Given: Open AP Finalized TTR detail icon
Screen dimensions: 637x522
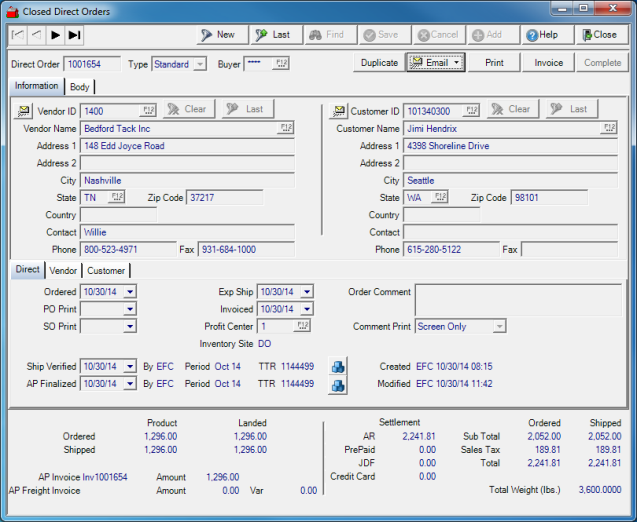Looking at the screenshot, I should pos(338,385).
